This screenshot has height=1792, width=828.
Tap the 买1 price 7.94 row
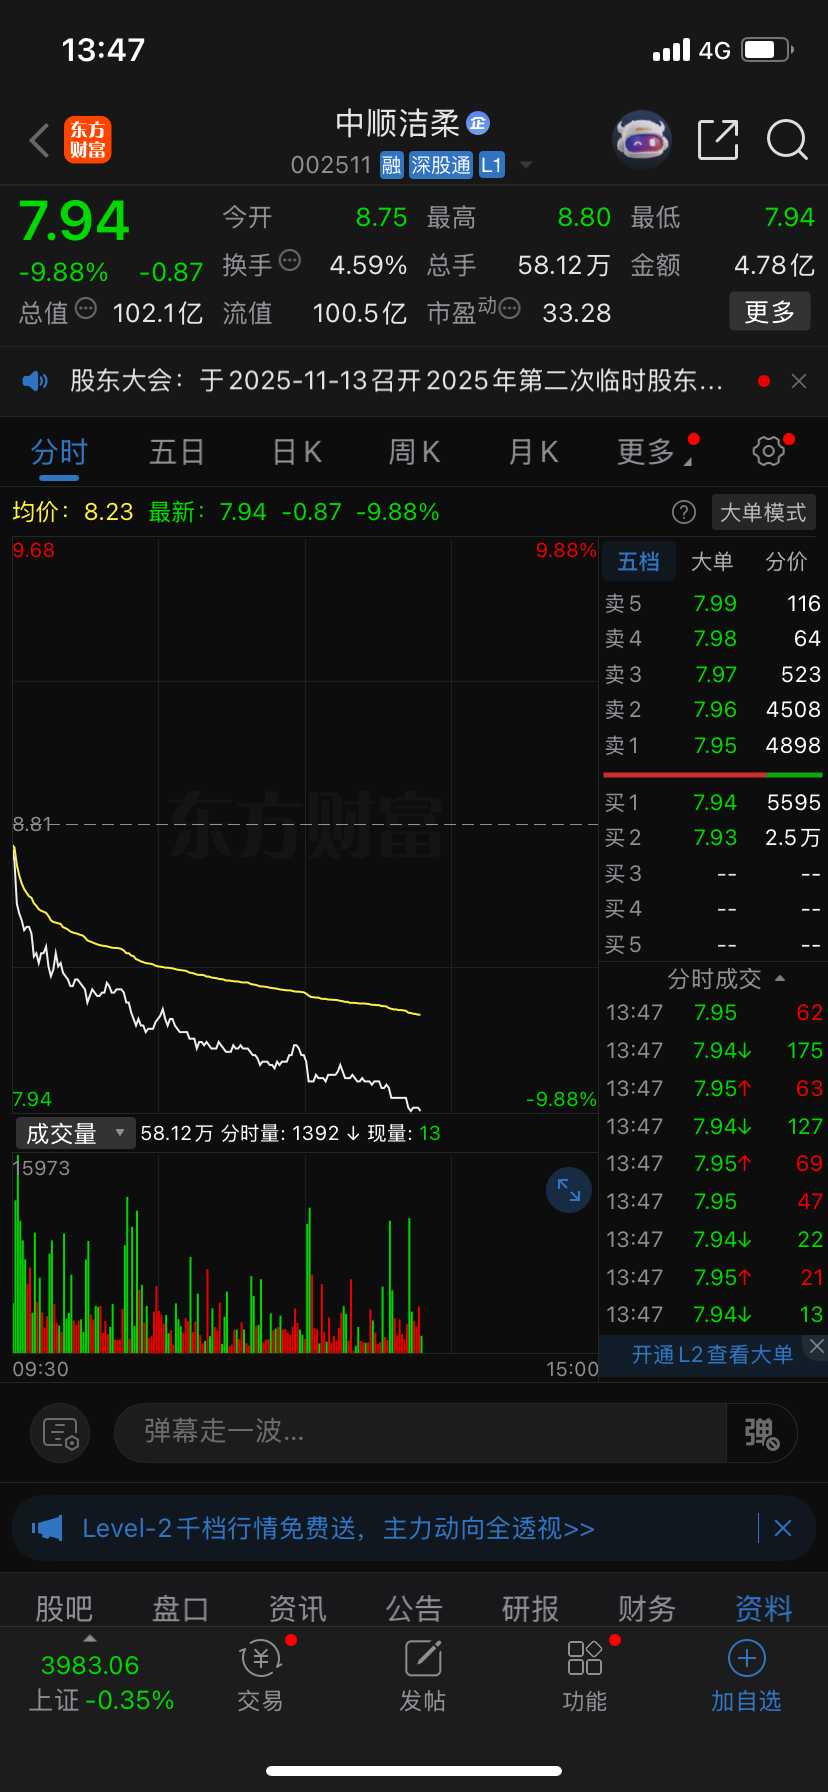click(x=713, y=802)
